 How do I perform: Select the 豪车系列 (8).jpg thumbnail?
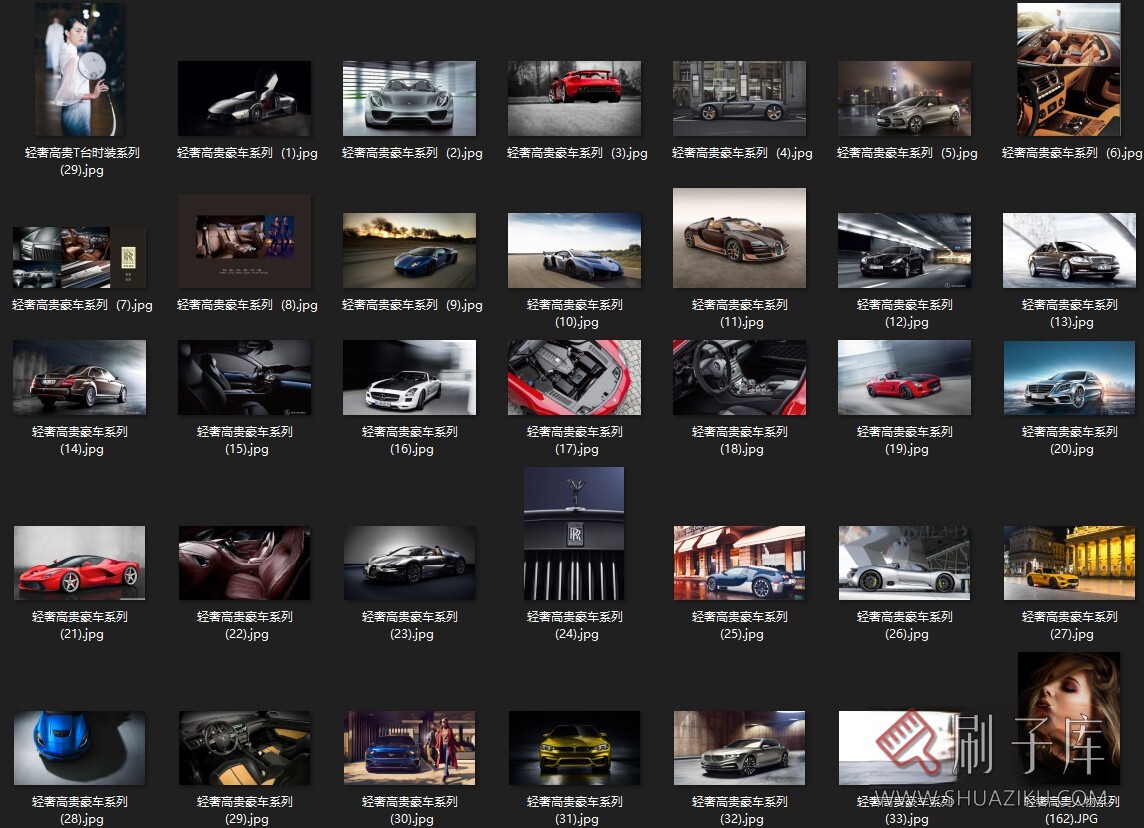[244, 240]
